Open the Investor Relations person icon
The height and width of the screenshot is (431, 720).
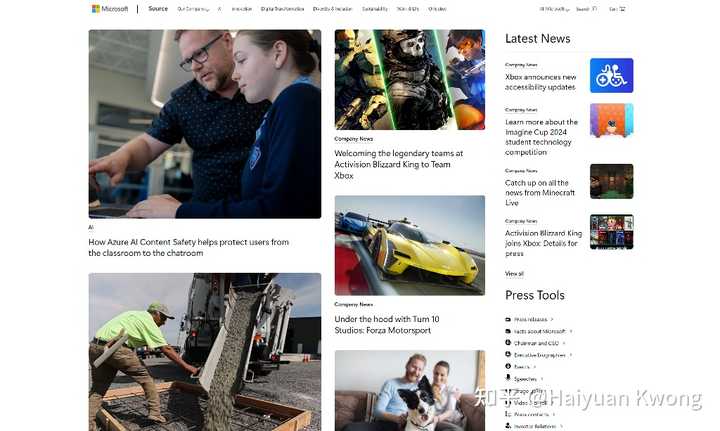[x=508, y=426]
